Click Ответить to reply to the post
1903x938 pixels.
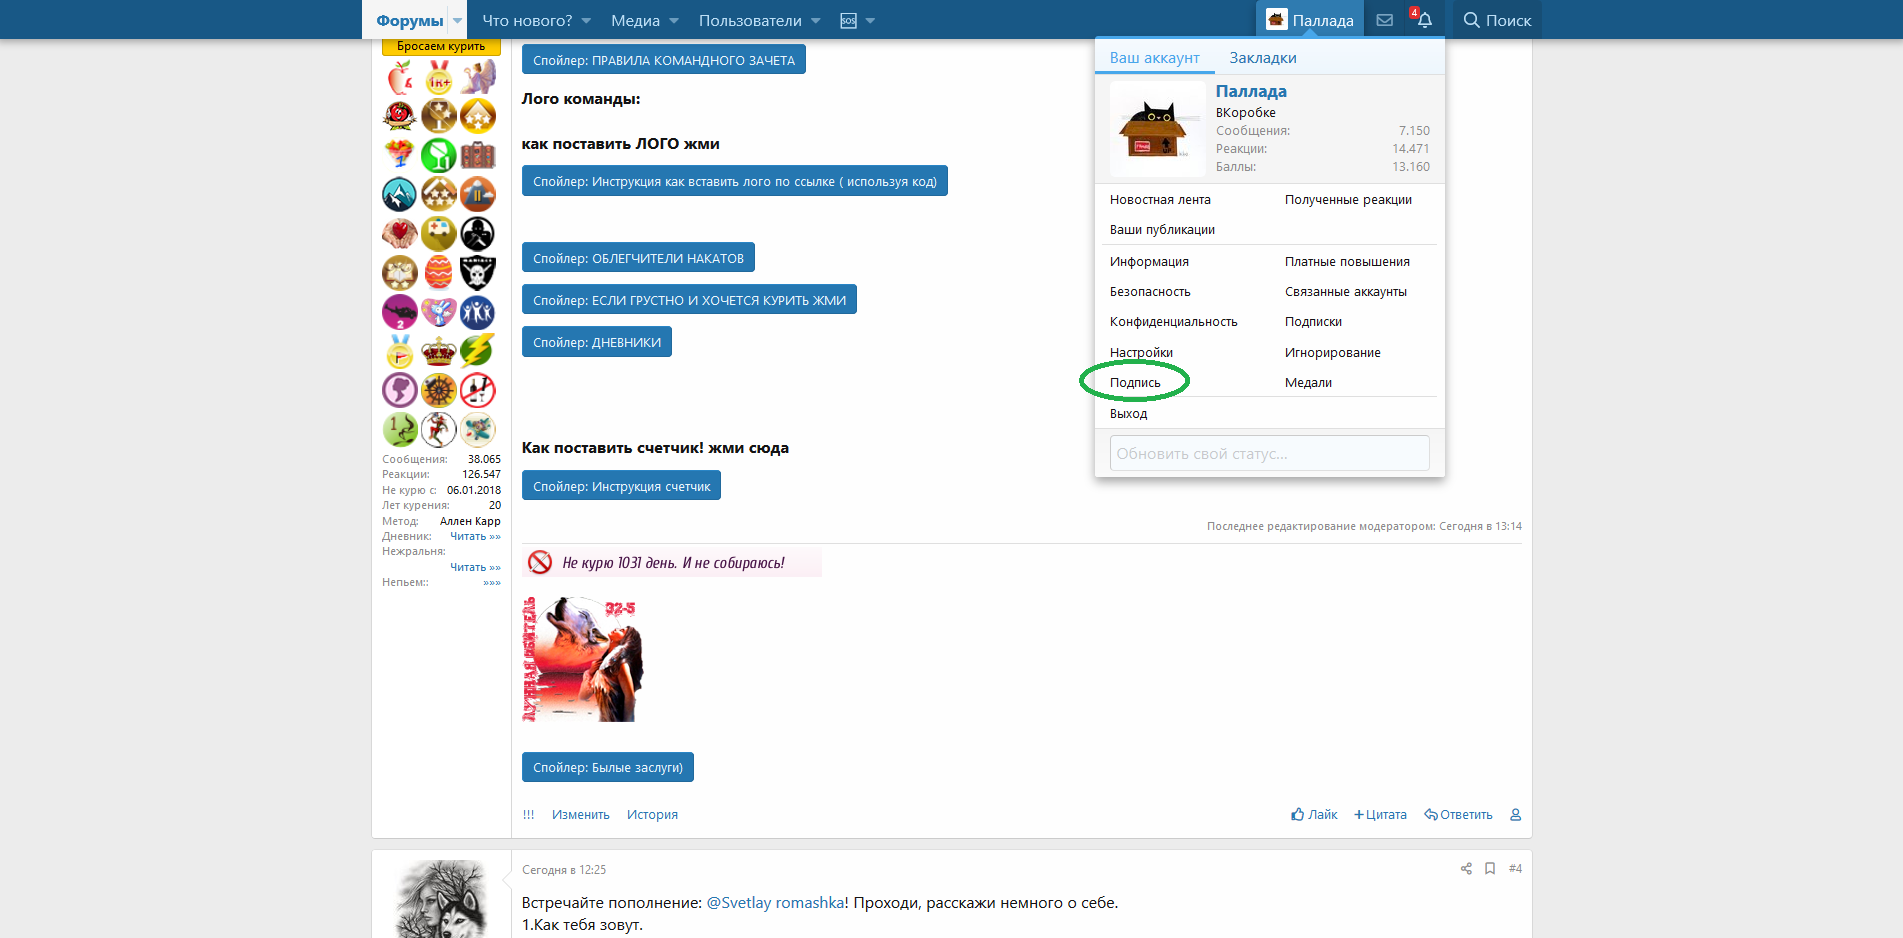click(1458, 815)
